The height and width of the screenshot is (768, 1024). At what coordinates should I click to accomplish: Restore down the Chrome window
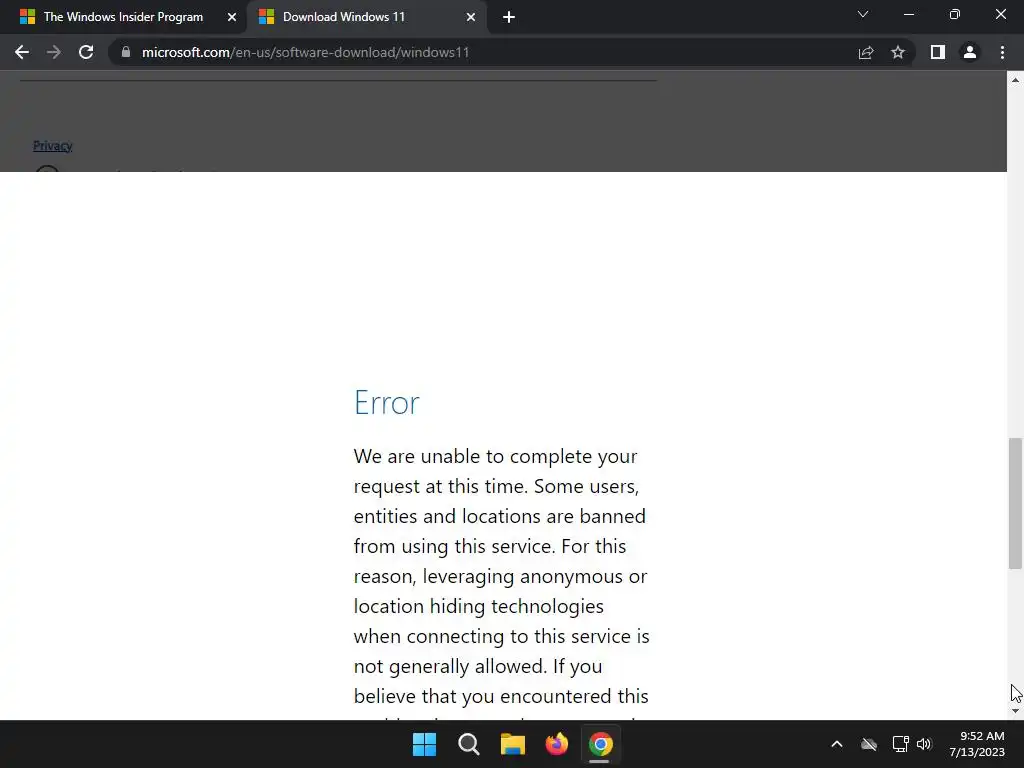point(955,14)
